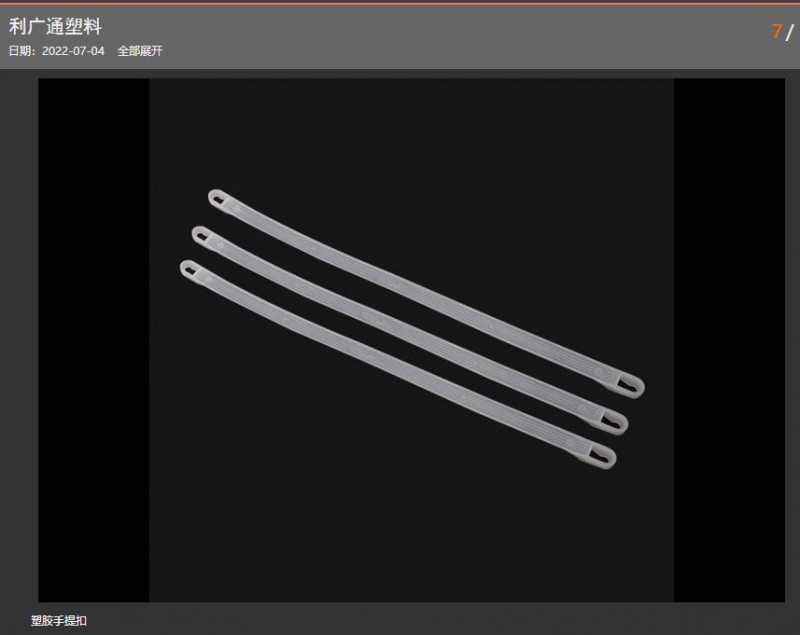Click the orange line at the page top
Screen dimensions: 800x635
coord(400,3)
